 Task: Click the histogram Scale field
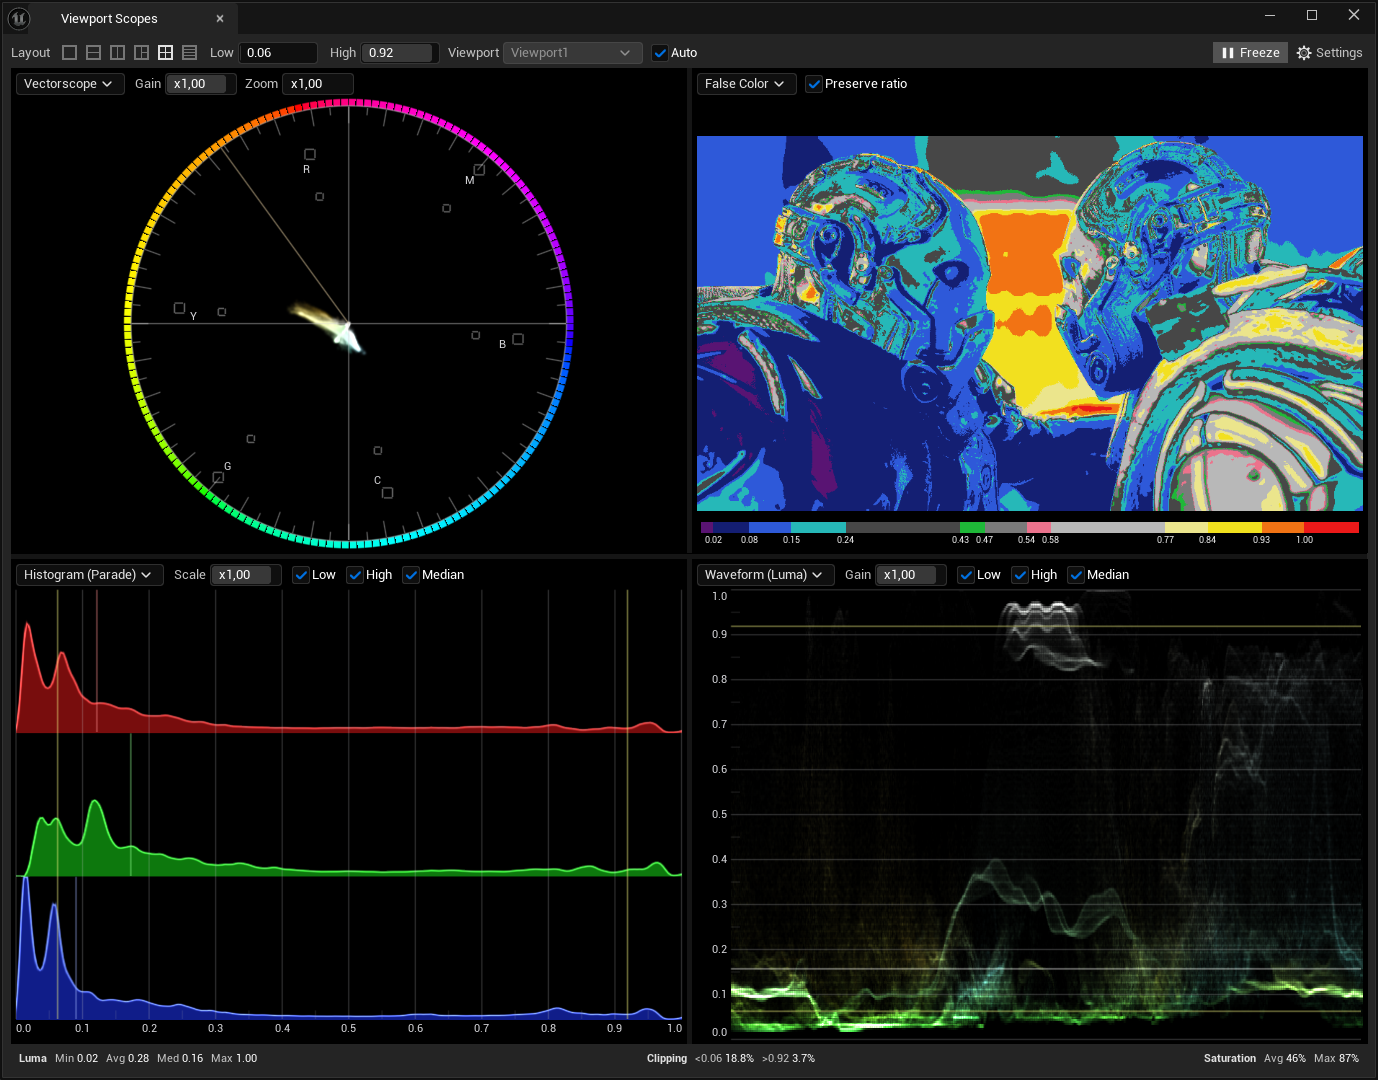coord(246,575)
